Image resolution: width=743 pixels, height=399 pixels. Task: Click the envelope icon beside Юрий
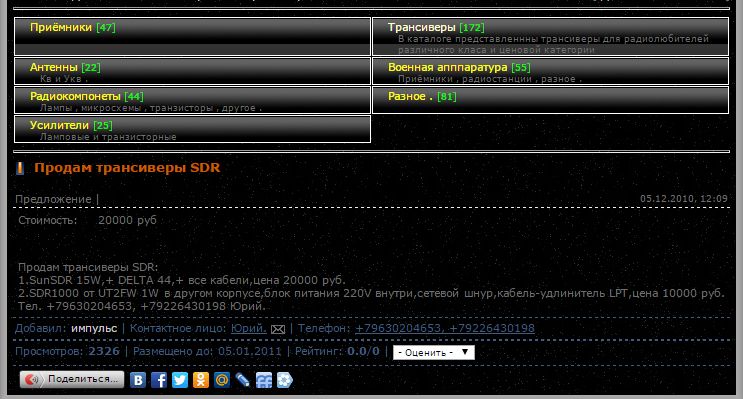point(278,329)
